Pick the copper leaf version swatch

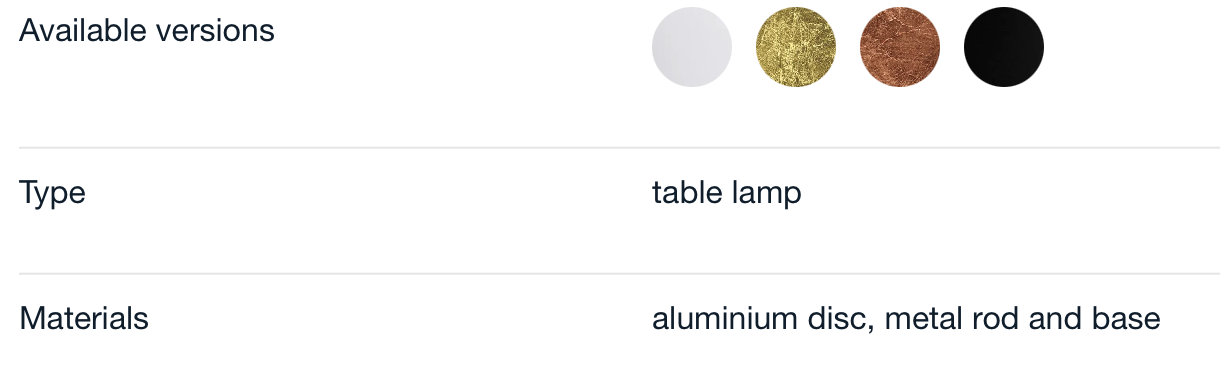[x=900, y=47]
